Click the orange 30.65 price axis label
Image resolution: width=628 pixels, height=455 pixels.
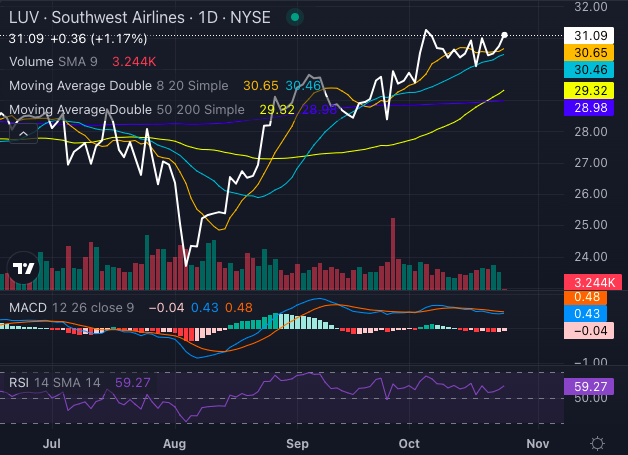tap(585, 52)
